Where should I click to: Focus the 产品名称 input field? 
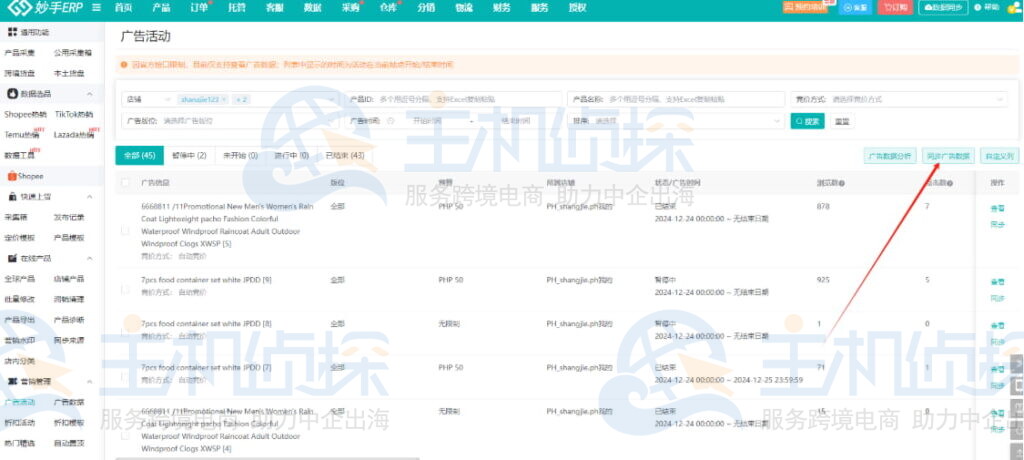(x=676, y=99)
